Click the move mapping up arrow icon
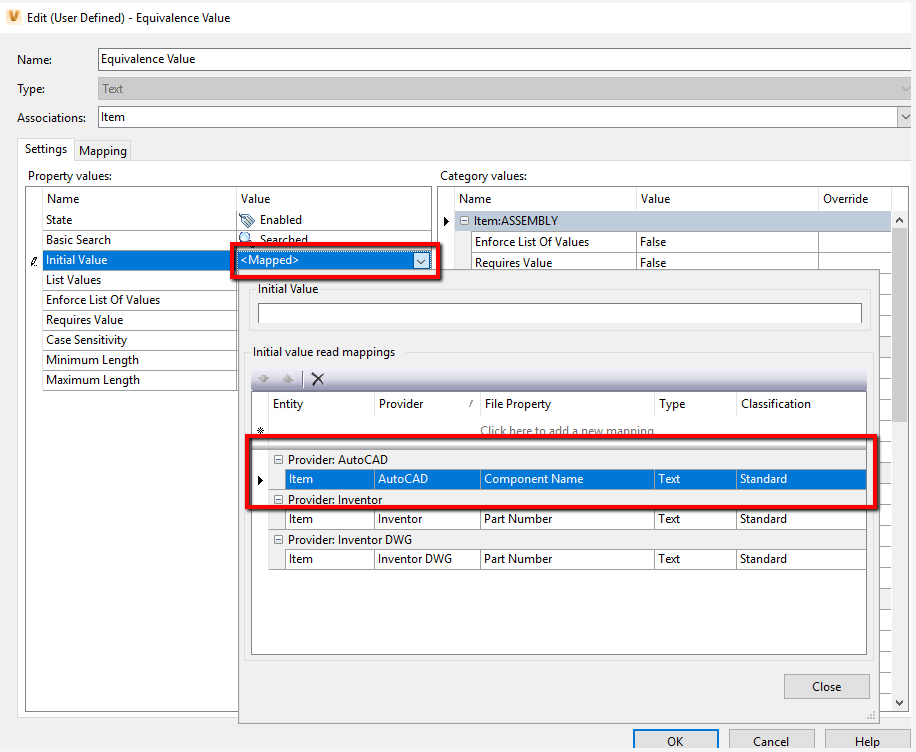Image resolution: width=916 pixels, height=752 pixels. click(x=288, y=379)
